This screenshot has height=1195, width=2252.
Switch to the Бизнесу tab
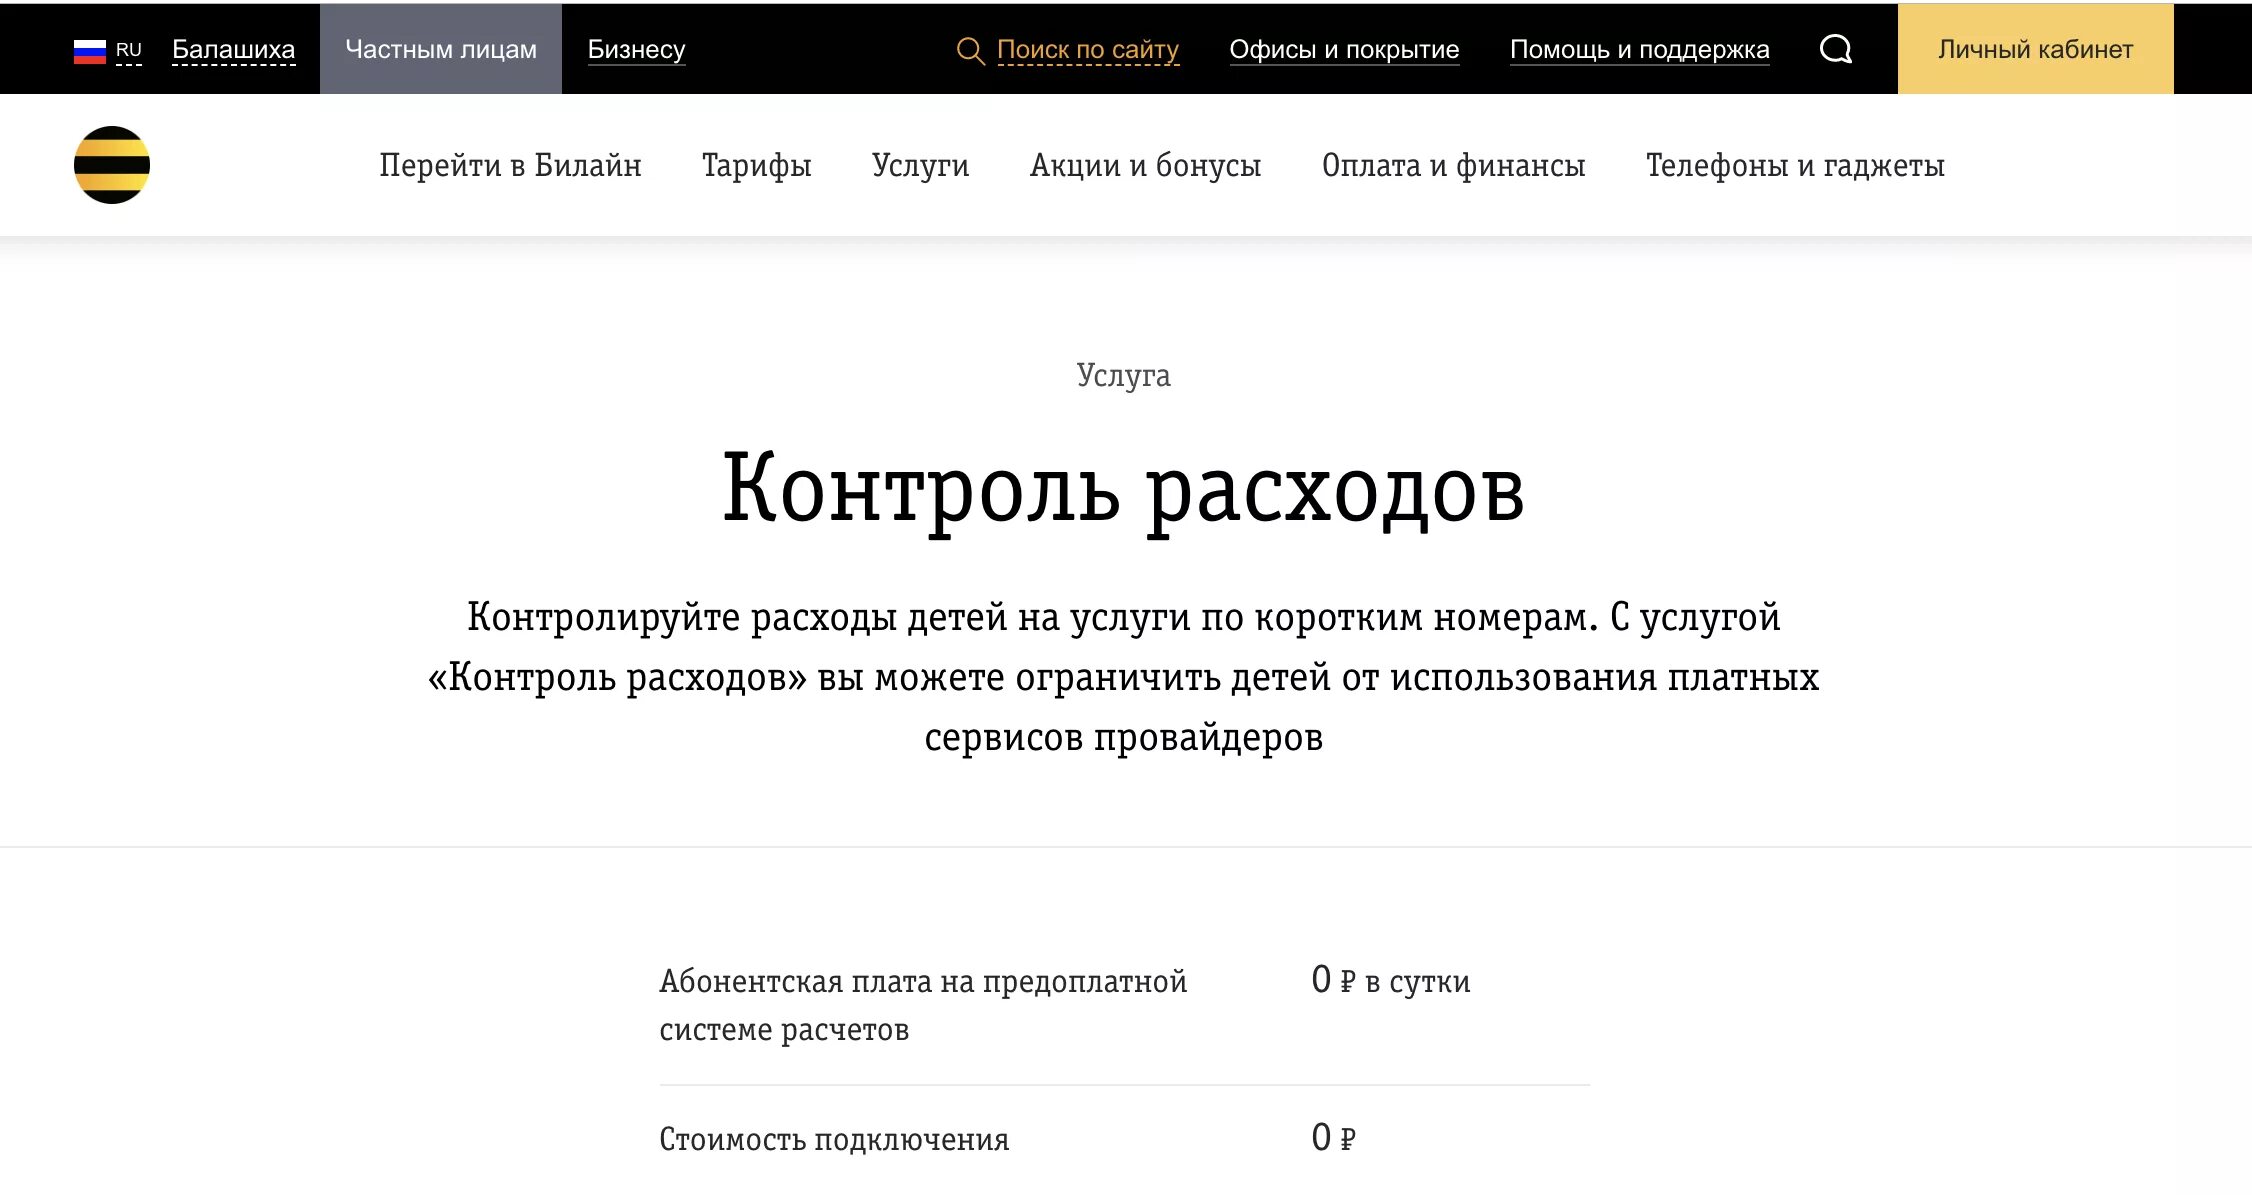636,49
